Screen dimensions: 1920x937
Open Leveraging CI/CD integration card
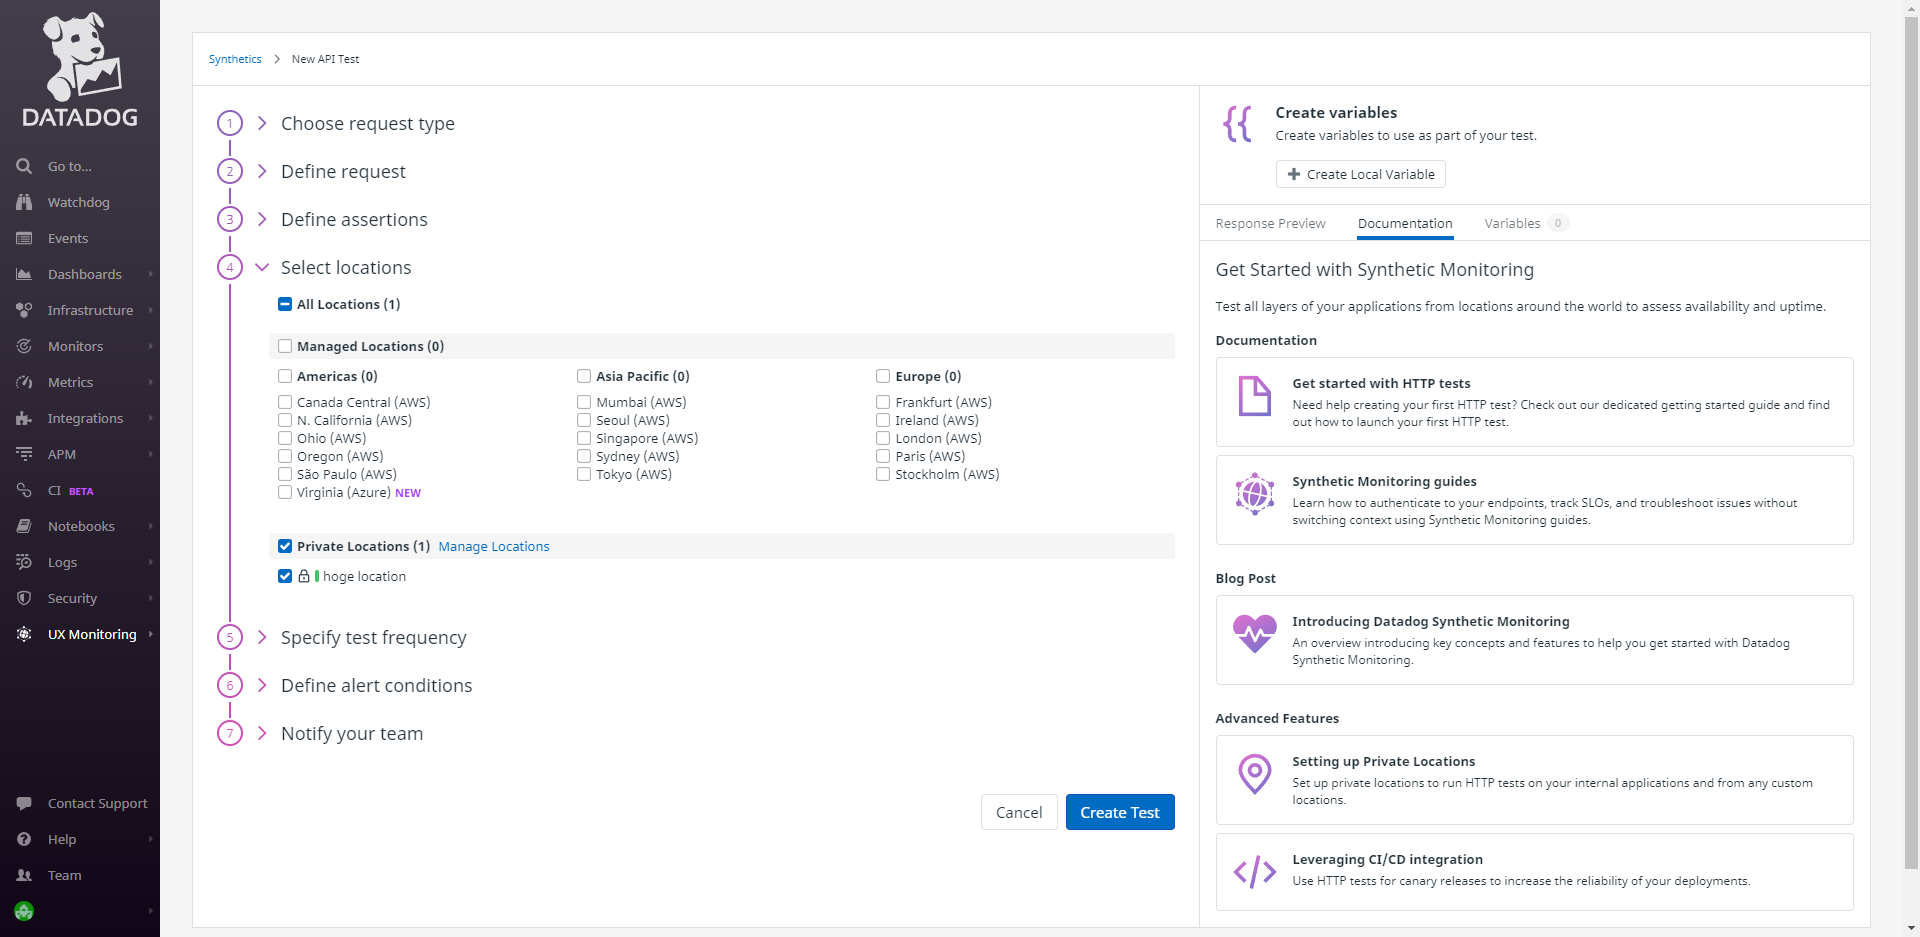point(1534,872)
